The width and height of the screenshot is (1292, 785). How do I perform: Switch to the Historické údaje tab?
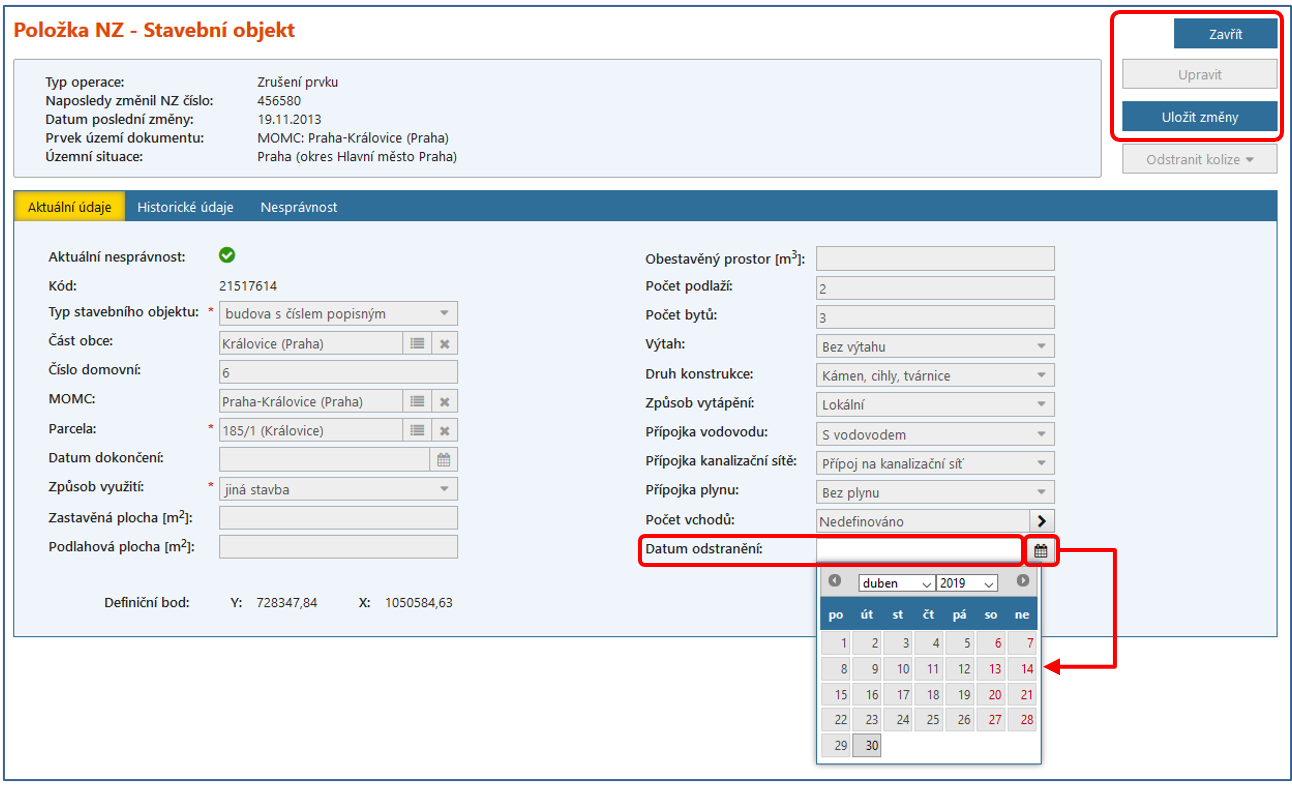tap(185, 207)
